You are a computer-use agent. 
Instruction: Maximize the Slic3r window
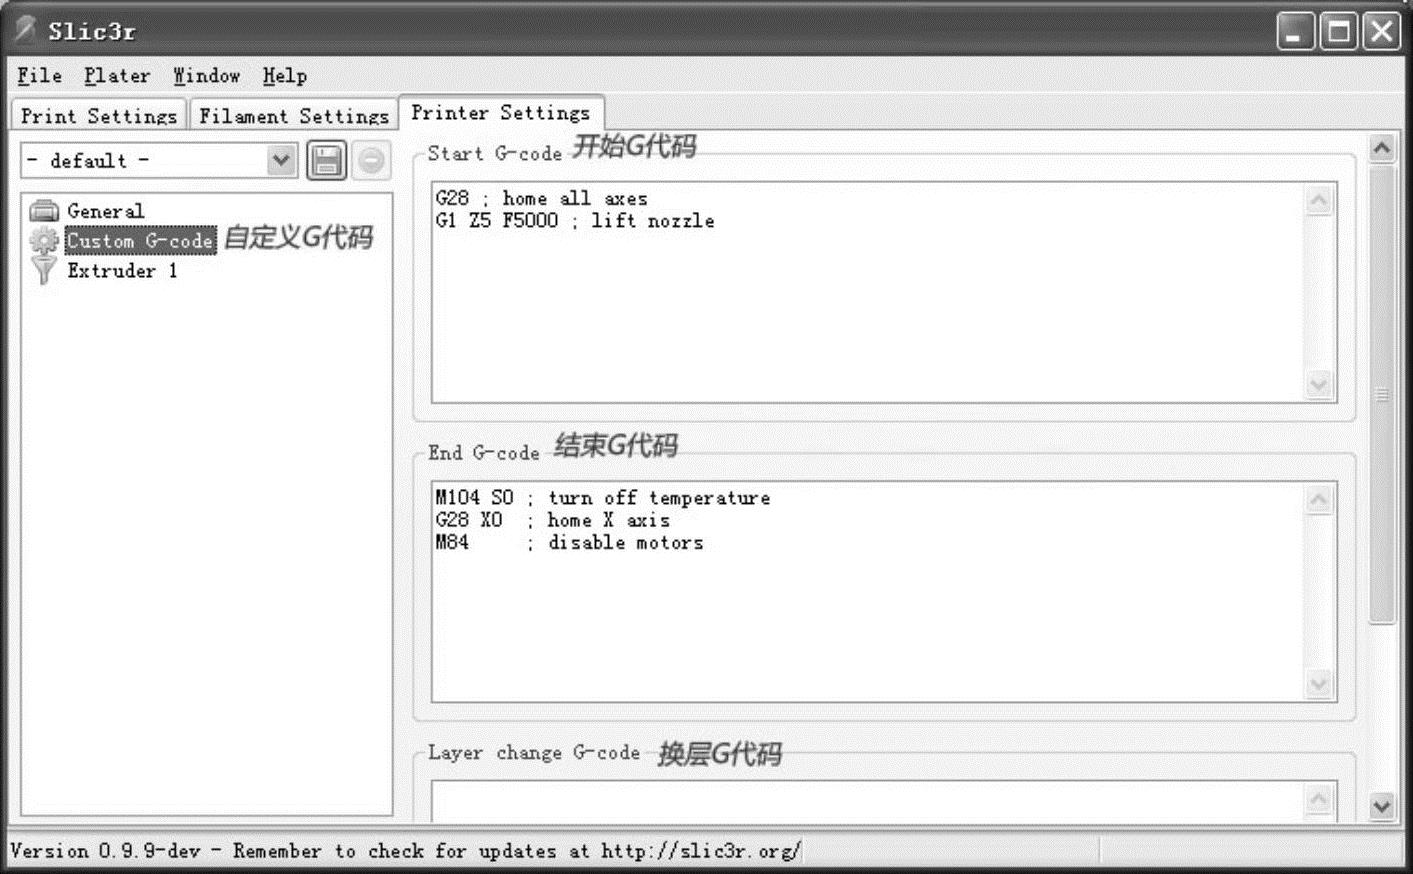coord(1338,31)
